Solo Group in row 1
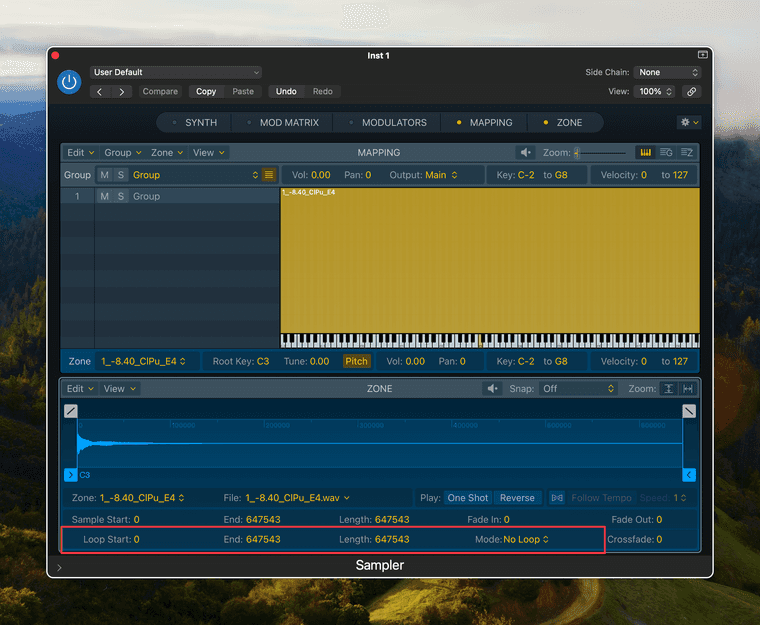 121,196
